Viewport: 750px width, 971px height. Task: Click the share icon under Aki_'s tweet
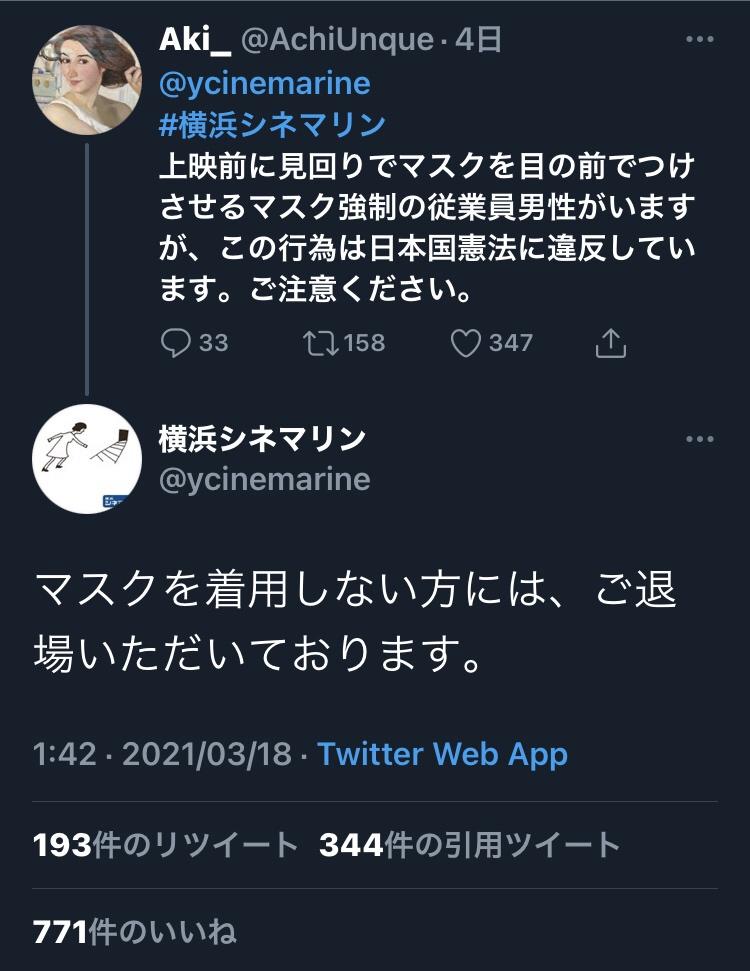[610, 343]
